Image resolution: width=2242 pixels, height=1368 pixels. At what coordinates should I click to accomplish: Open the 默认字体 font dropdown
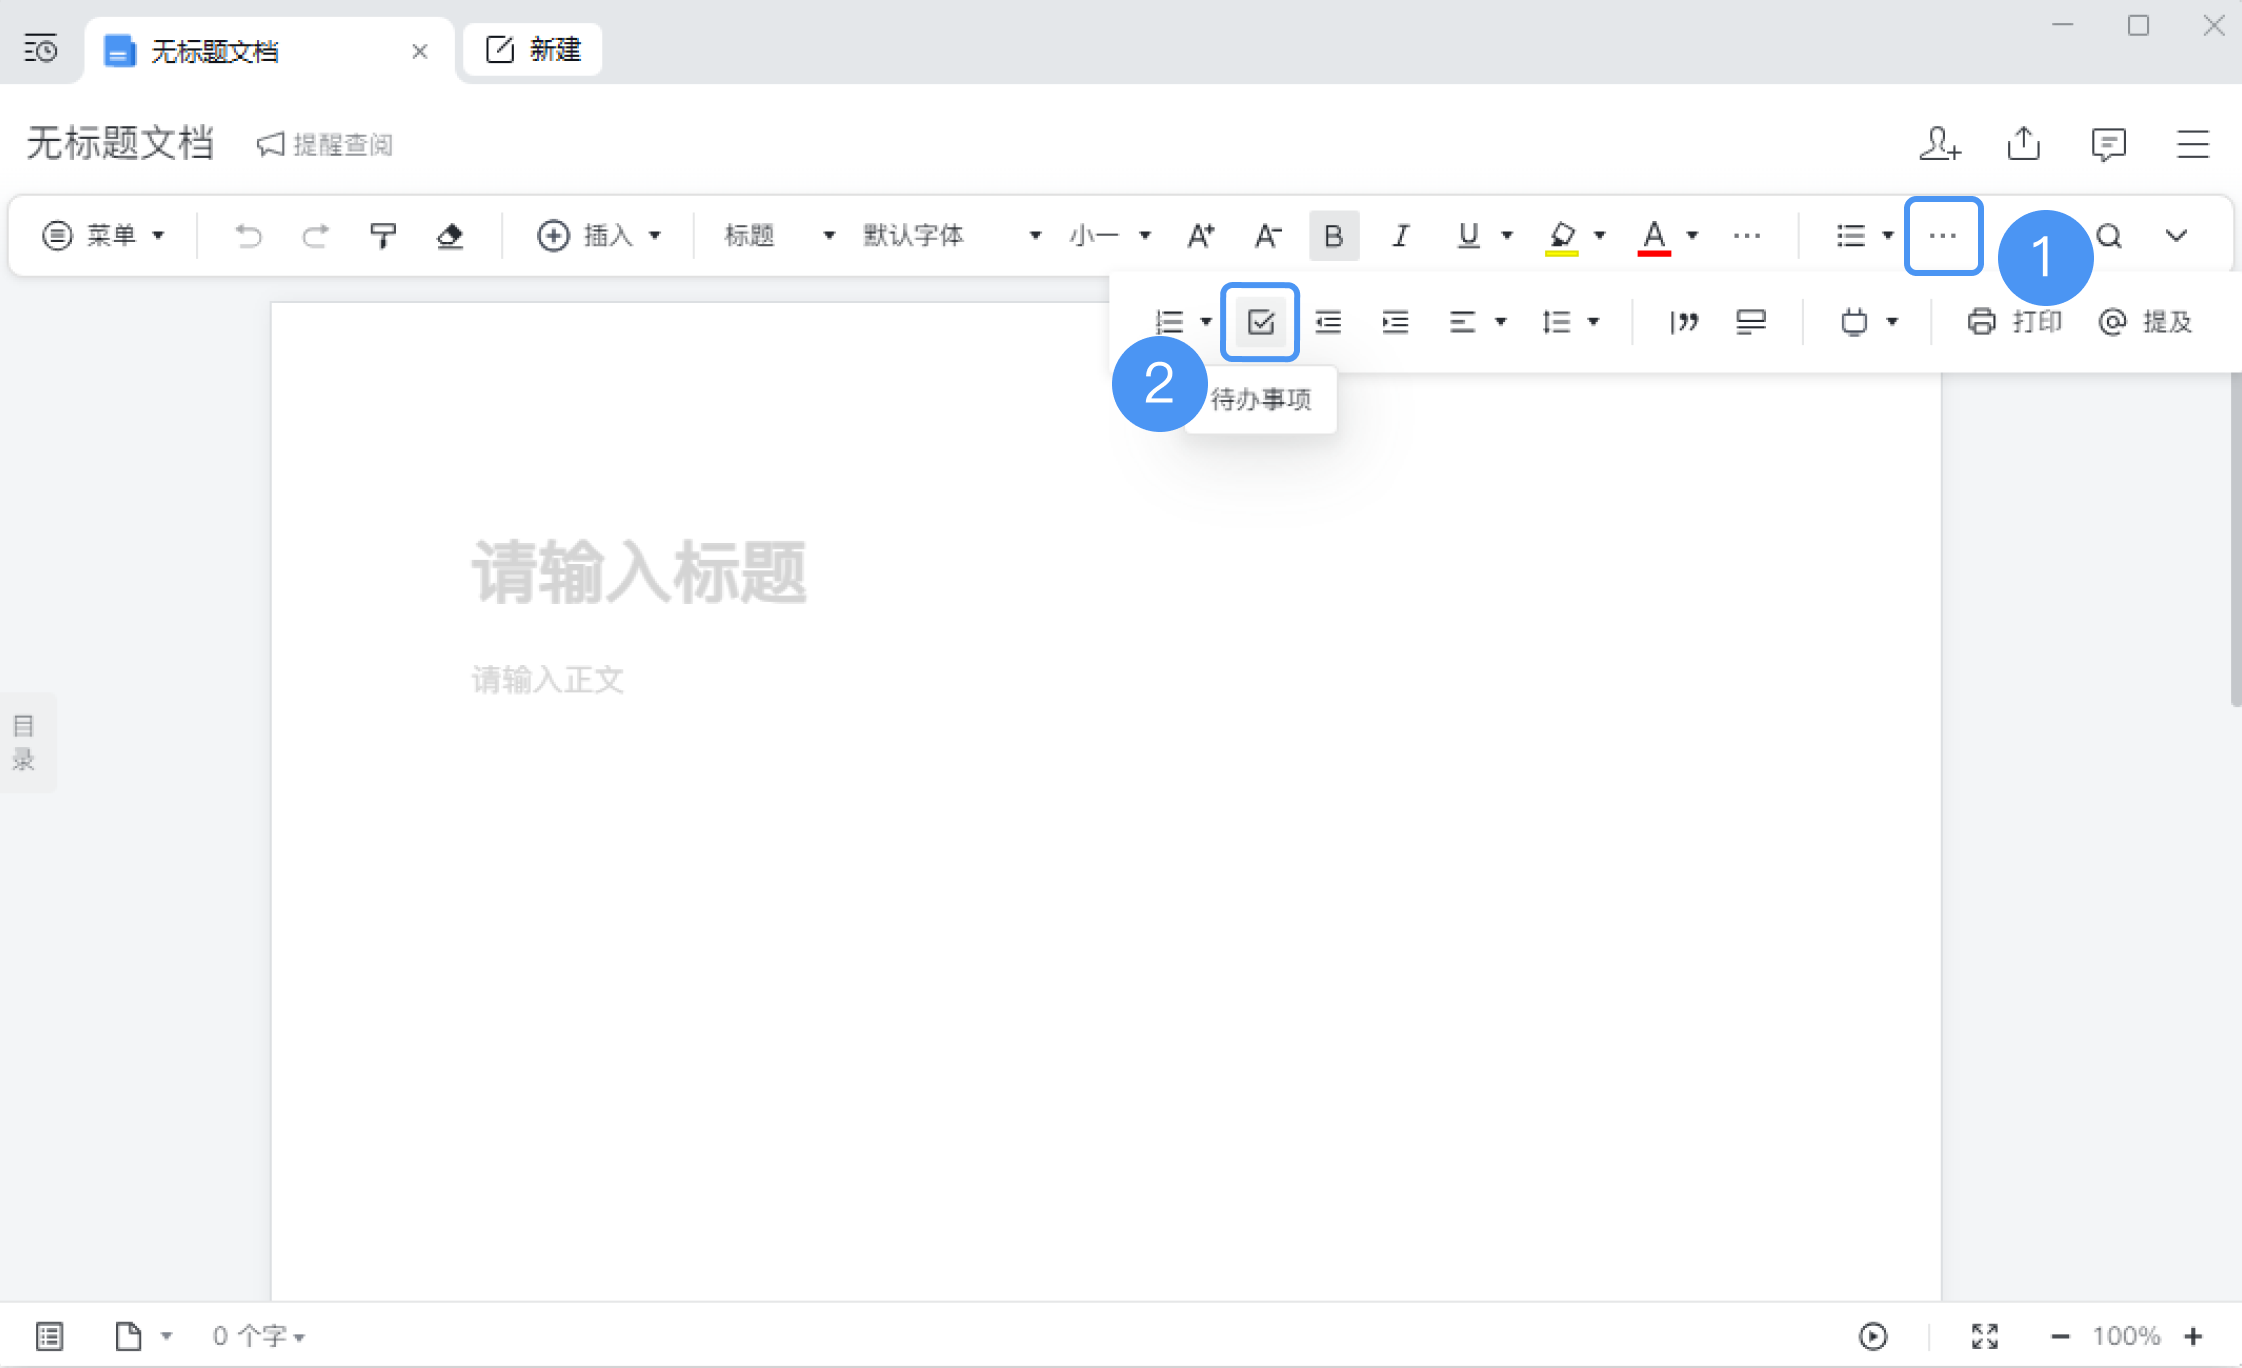click(x=952, y=236)
